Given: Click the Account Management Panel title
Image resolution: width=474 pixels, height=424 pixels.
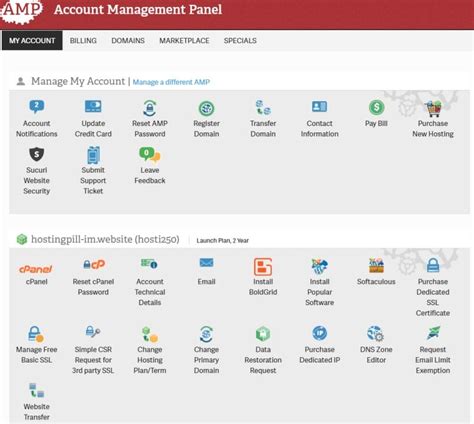Looking at the screenshot, I should coord(138,9).
